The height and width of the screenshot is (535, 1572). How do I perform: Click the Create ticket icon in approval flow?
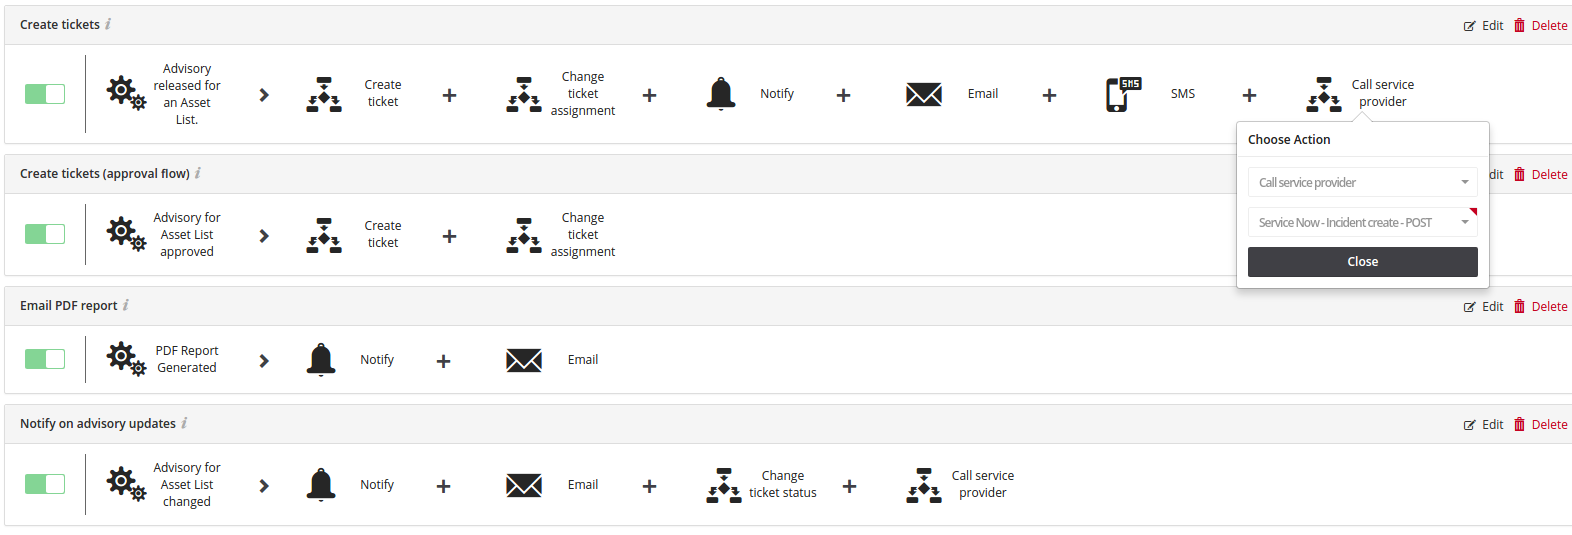tap(323, 235)
